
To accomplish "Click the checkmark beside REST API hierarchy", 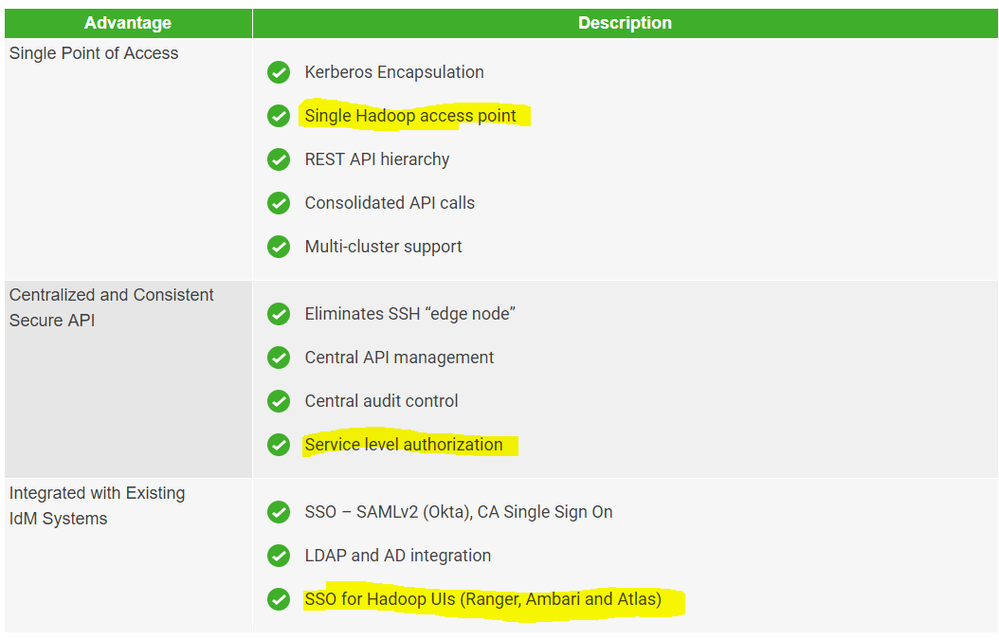I will [279, 159].
